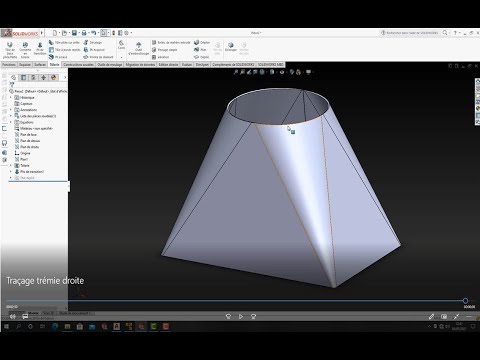This screenshot has width=480, height=360.
Task: Open the Outils de moulage tab
Action: pos(110,65)
